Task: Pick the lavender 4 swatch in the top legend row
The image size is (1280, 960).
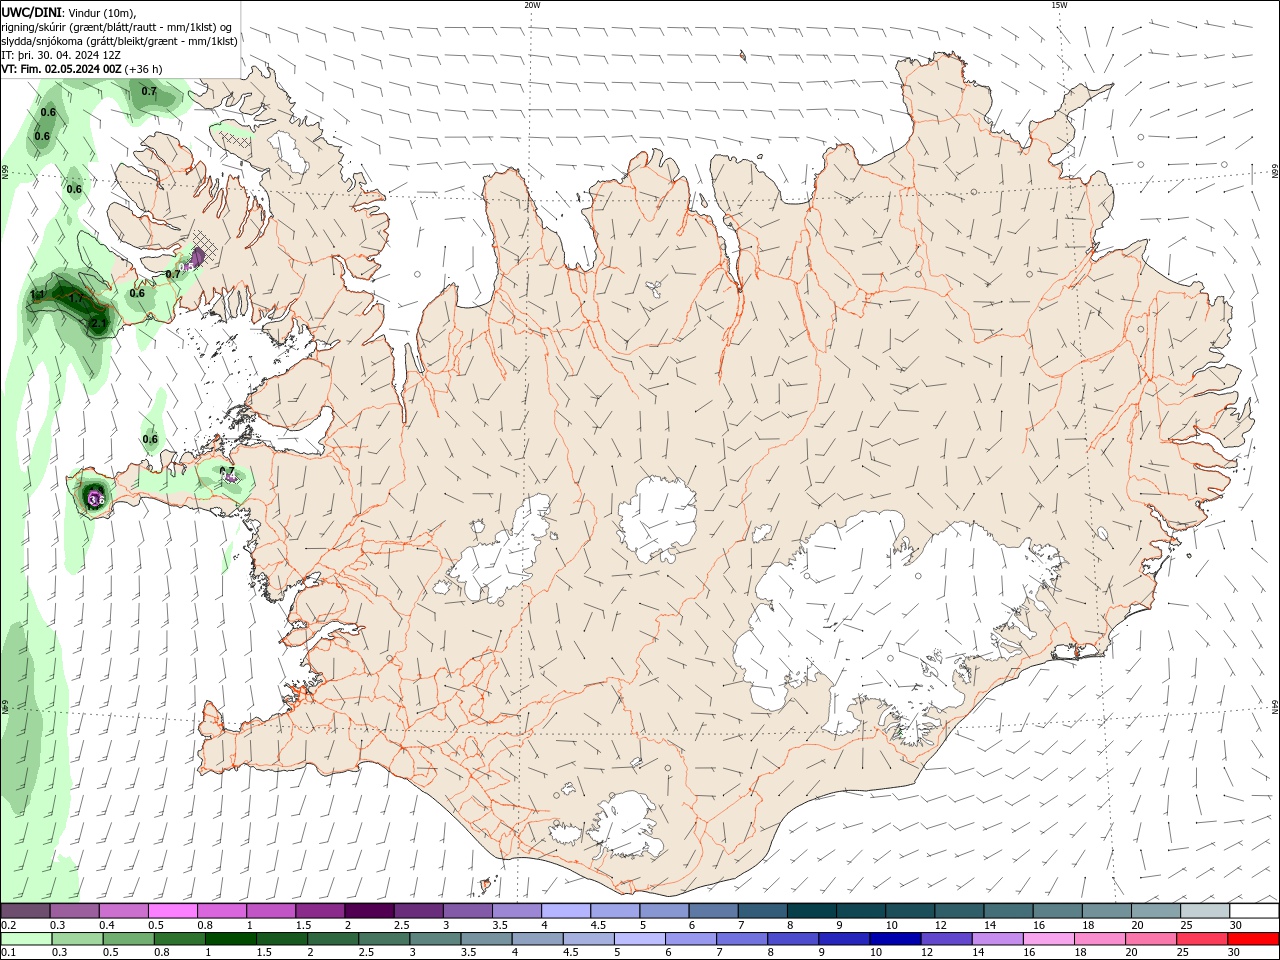Action: (565, 911)
